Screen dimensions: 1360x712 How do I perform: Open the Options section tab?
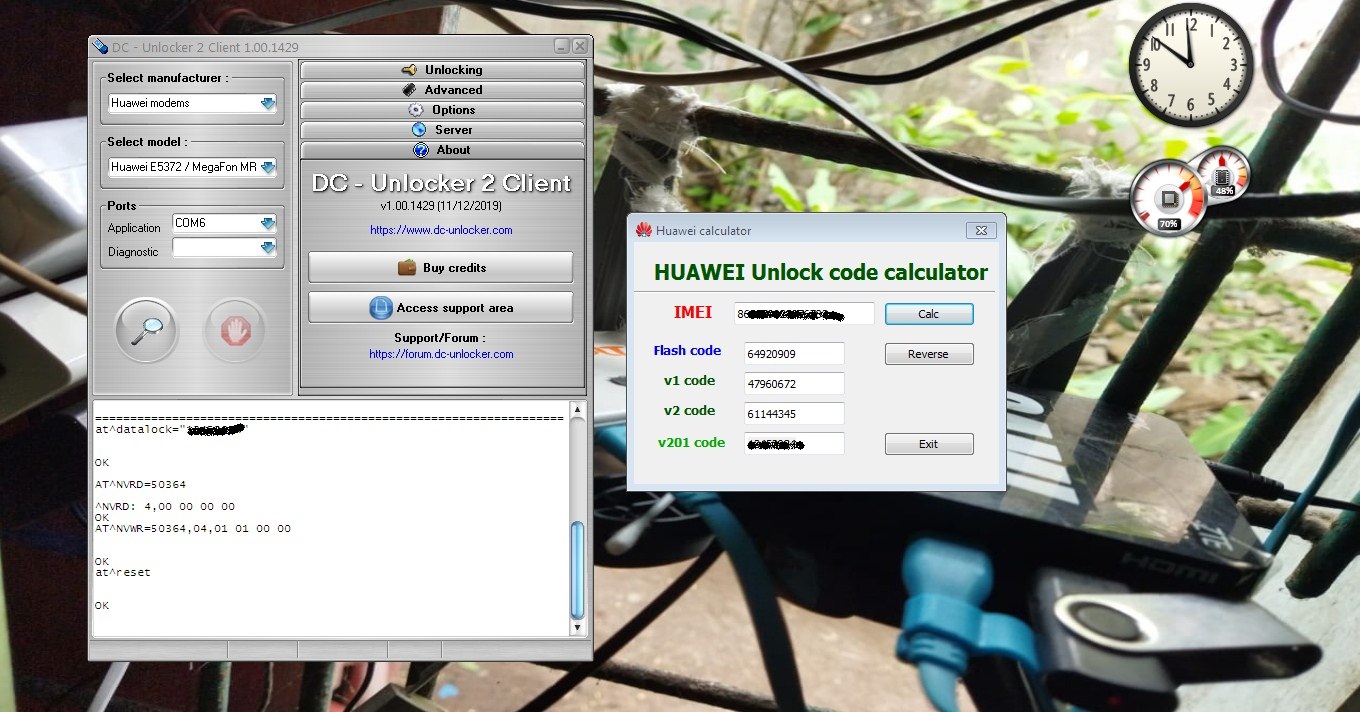coord(442,110)
